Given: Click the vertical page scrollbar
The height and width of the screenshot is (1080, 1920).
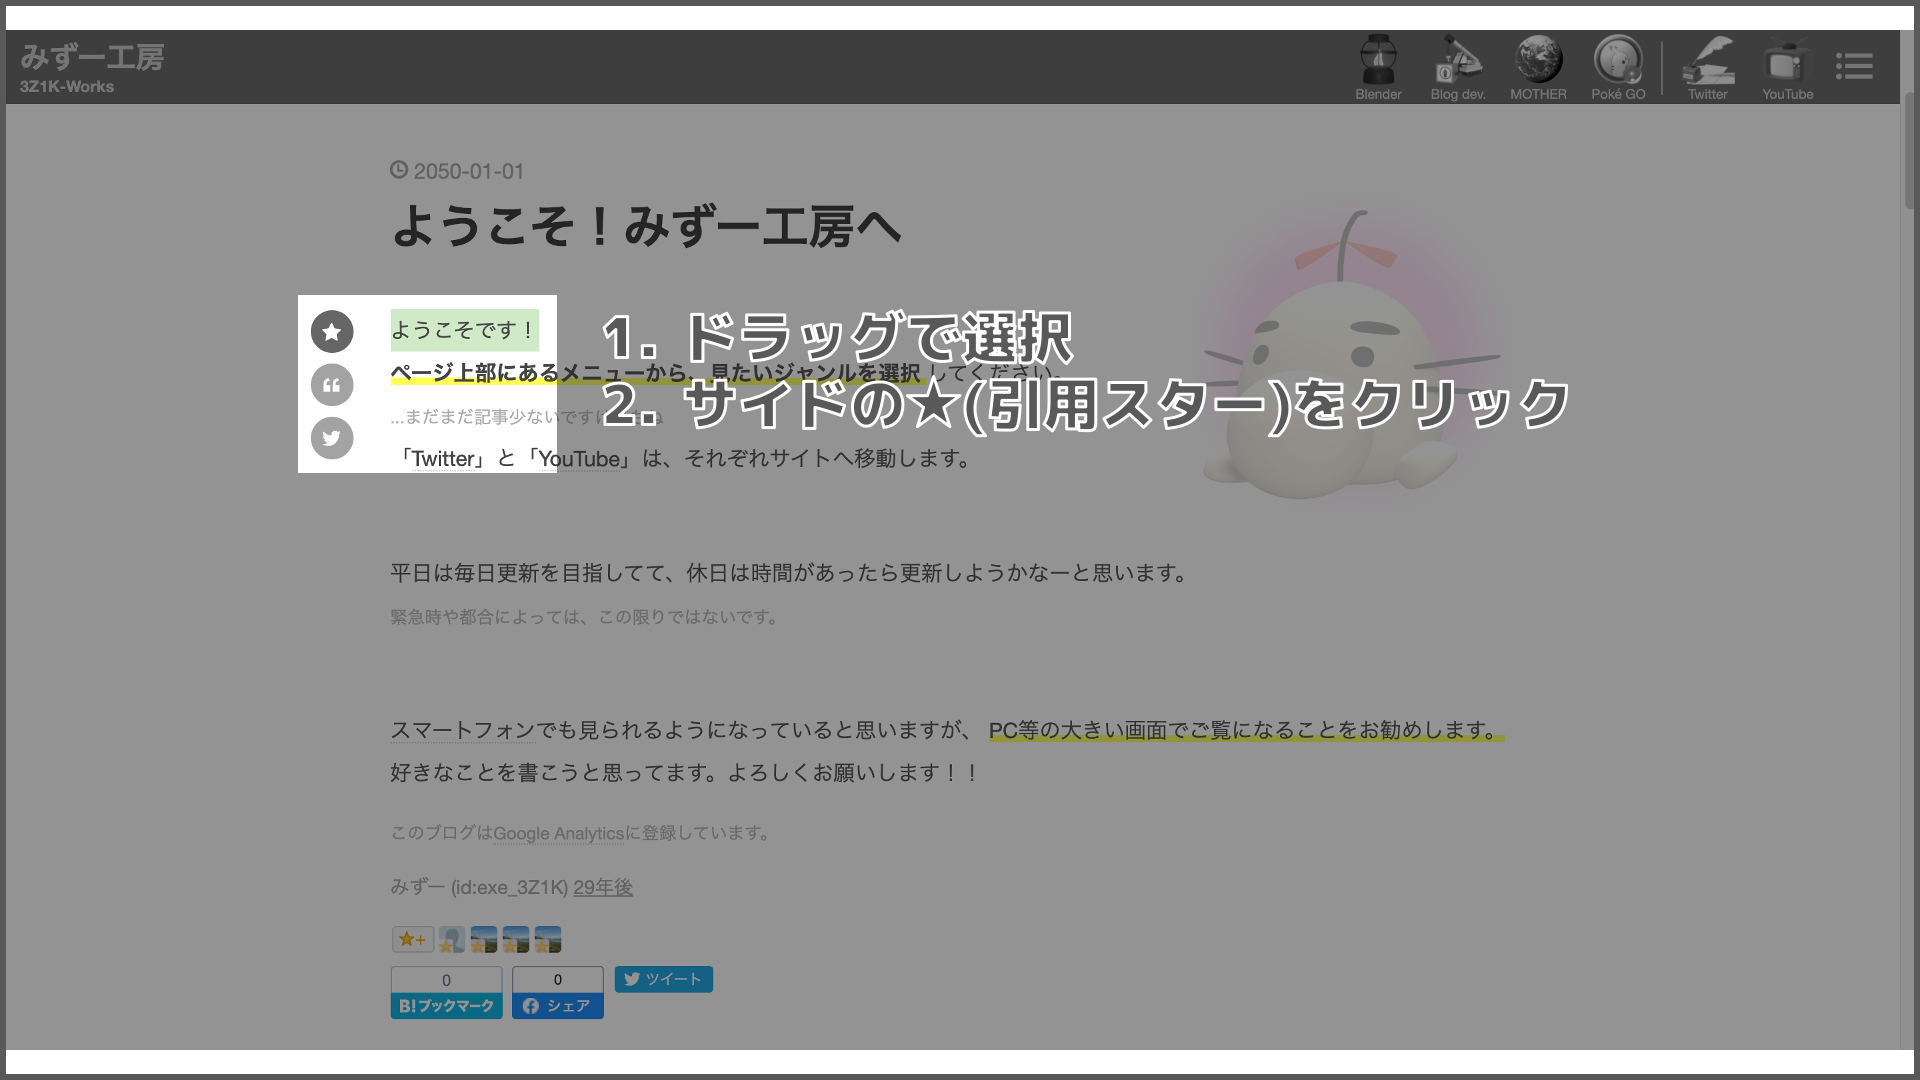Looking at the screenshot, I should click(x=1908, y=150).
